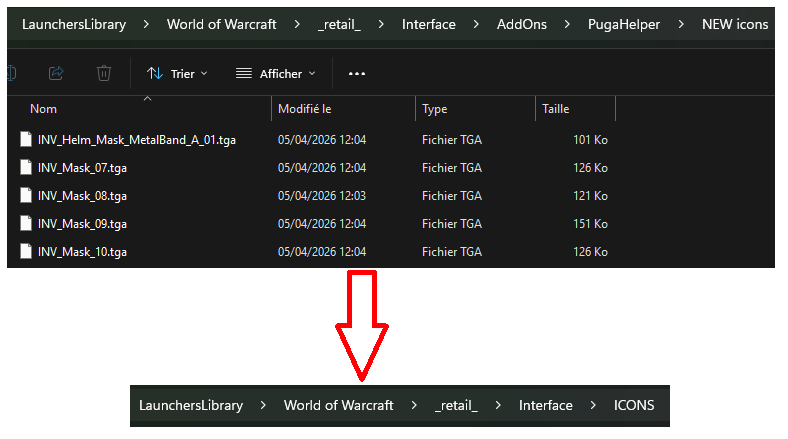Go to ICONS folder in bottom breadcrumb
The width and height of the screenshot is (788, 439).
[634, 405]
